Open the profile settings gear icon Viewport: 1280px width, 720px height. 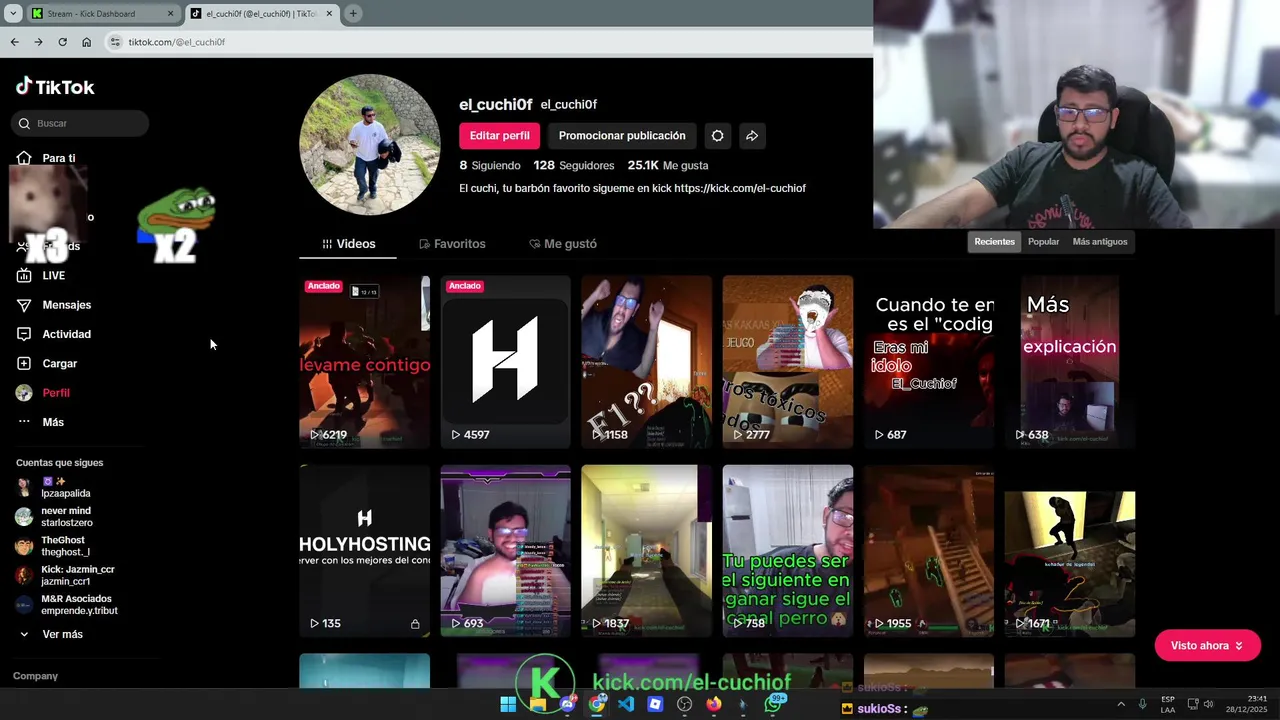click(717, 136)
